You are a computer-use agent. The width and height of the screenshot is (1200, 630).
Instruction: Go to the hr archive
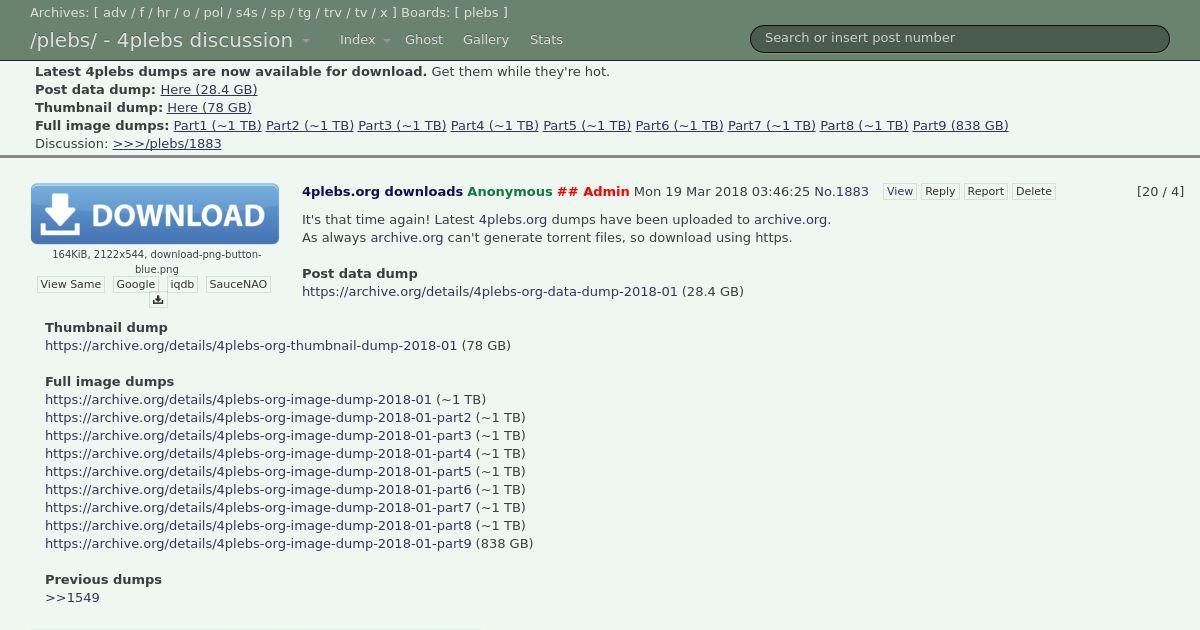[x=164, y=13]
